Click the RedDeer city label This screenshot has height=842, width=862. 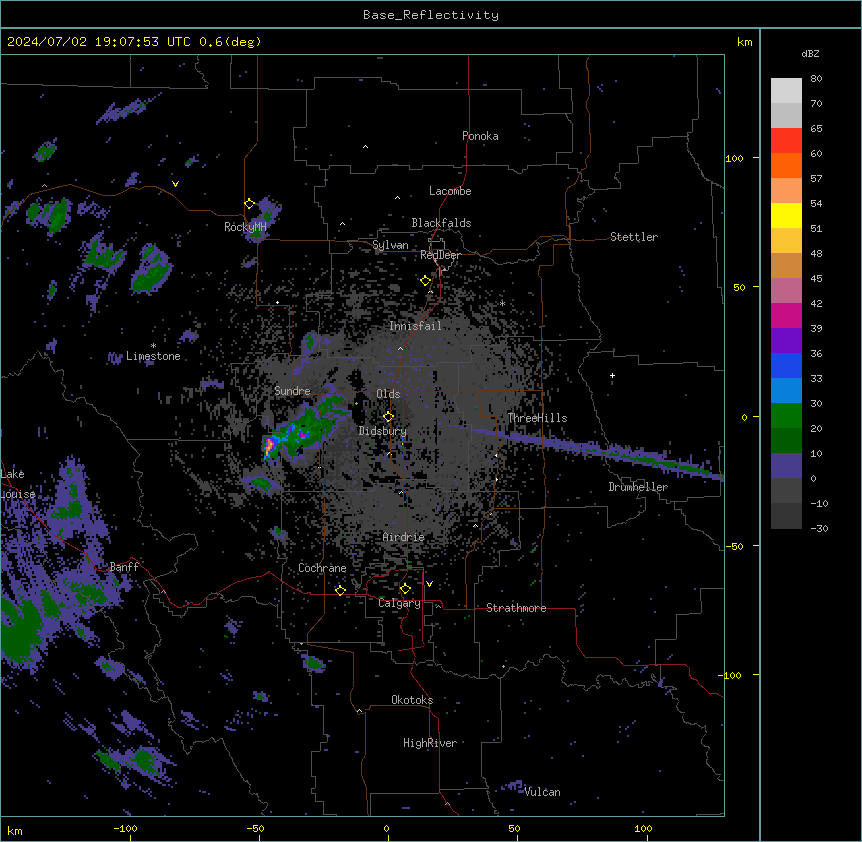point(440,255)
